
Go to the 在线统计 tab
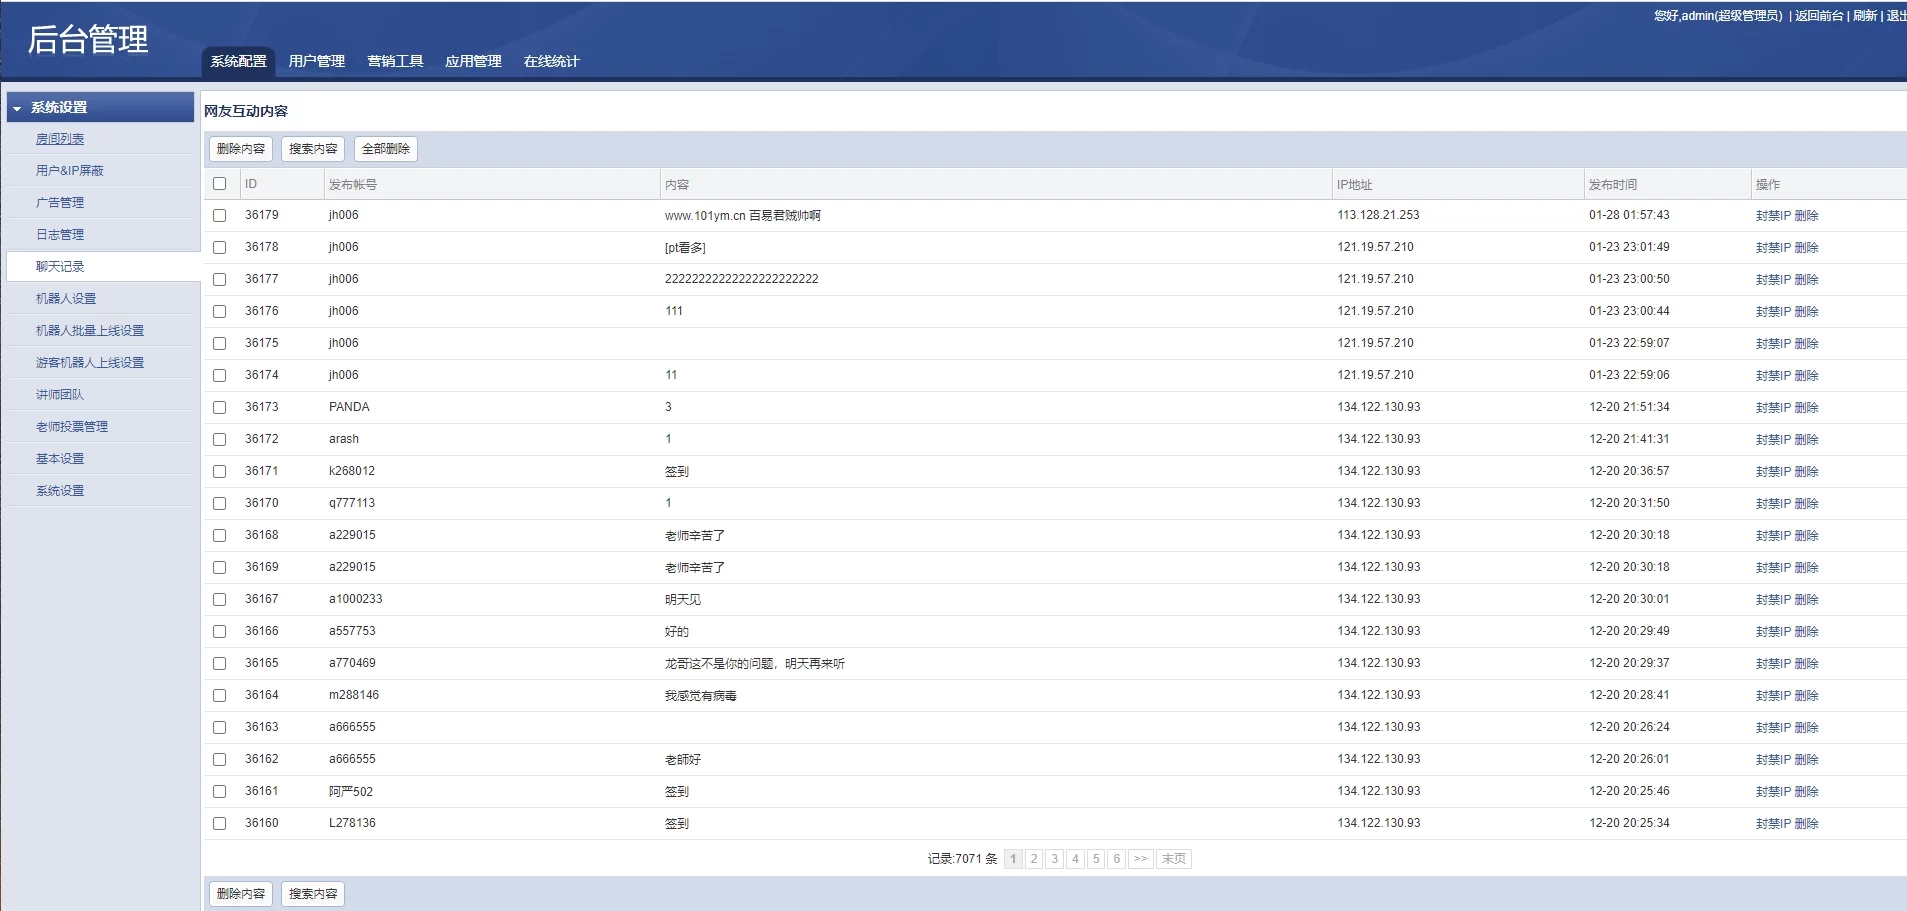551,61
